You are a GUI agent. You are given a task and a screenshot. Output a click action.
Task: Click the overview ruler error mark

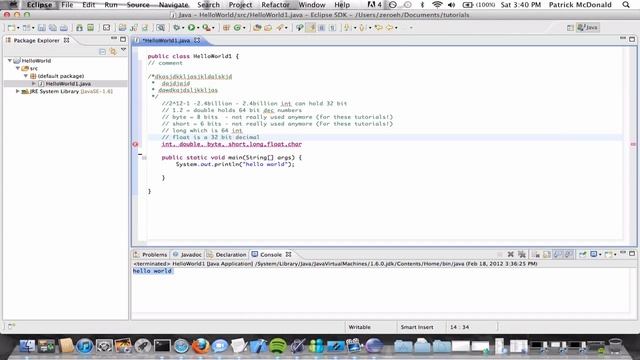point(633,144)
